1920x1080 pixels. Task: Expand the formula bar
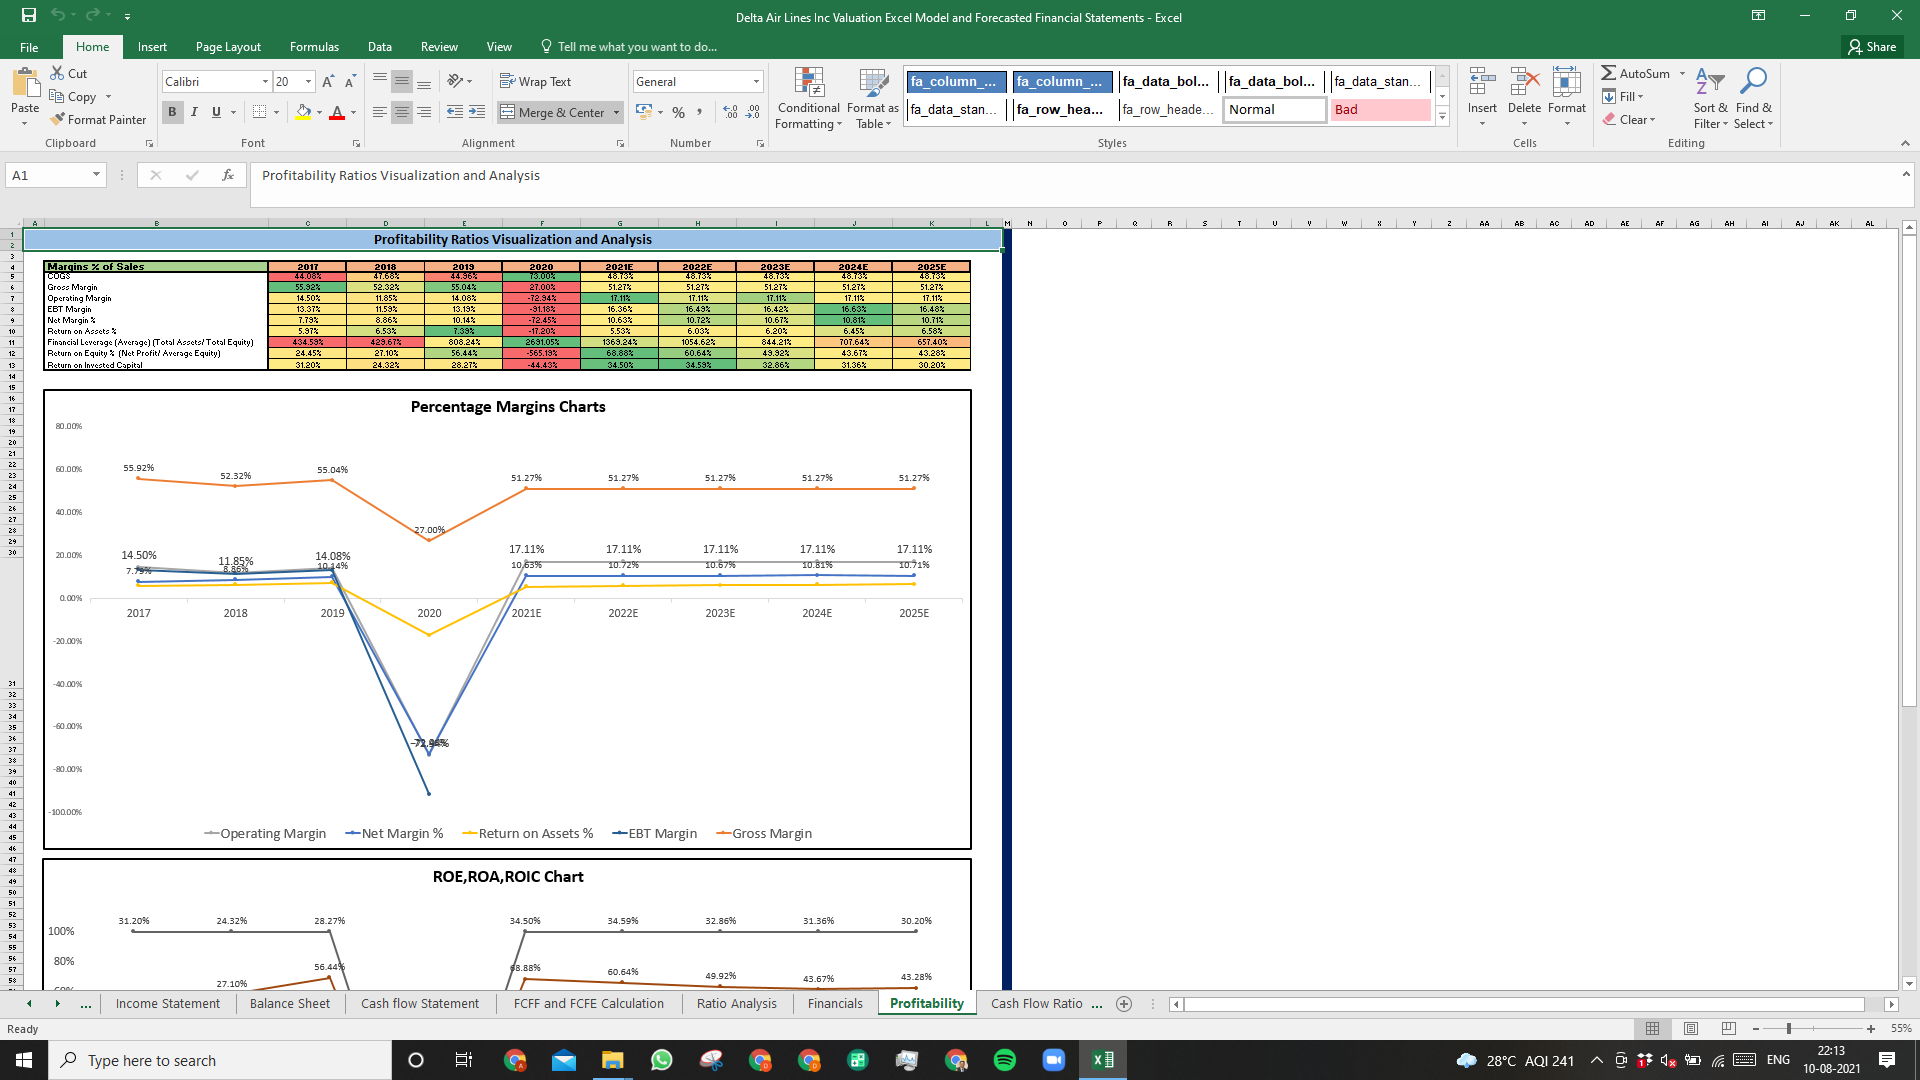point(1905,174)
